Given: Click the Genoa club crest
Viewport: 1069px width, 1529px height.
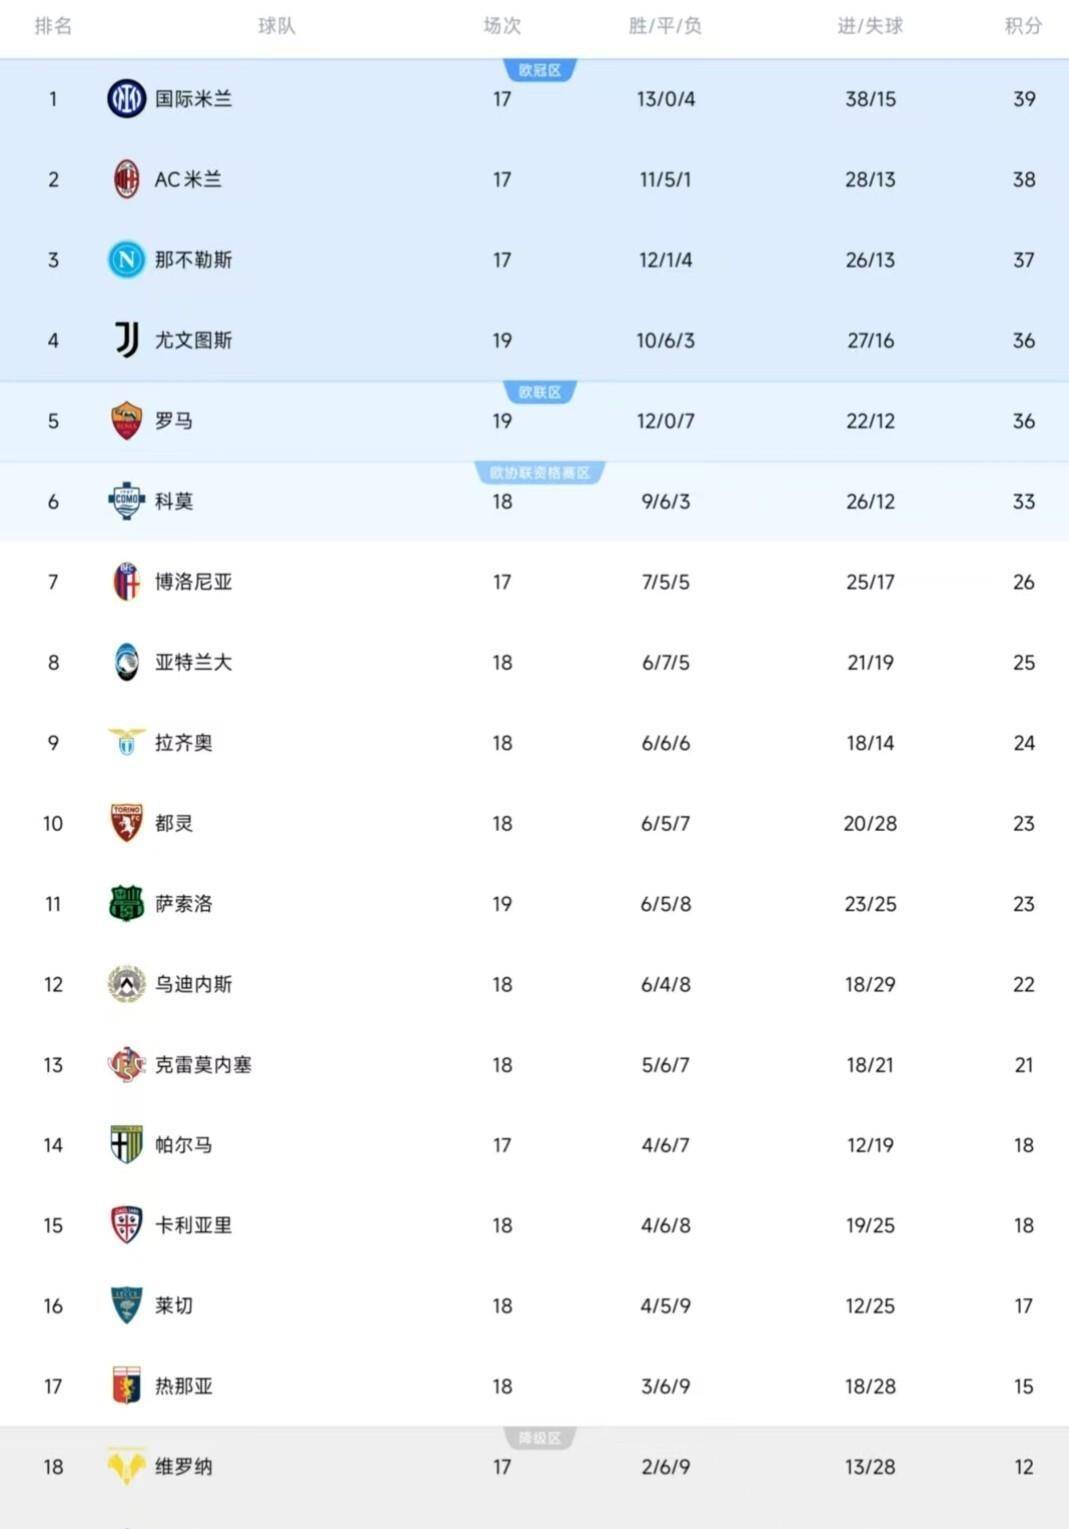Looking at the screenshot, I should (126, 1386).
